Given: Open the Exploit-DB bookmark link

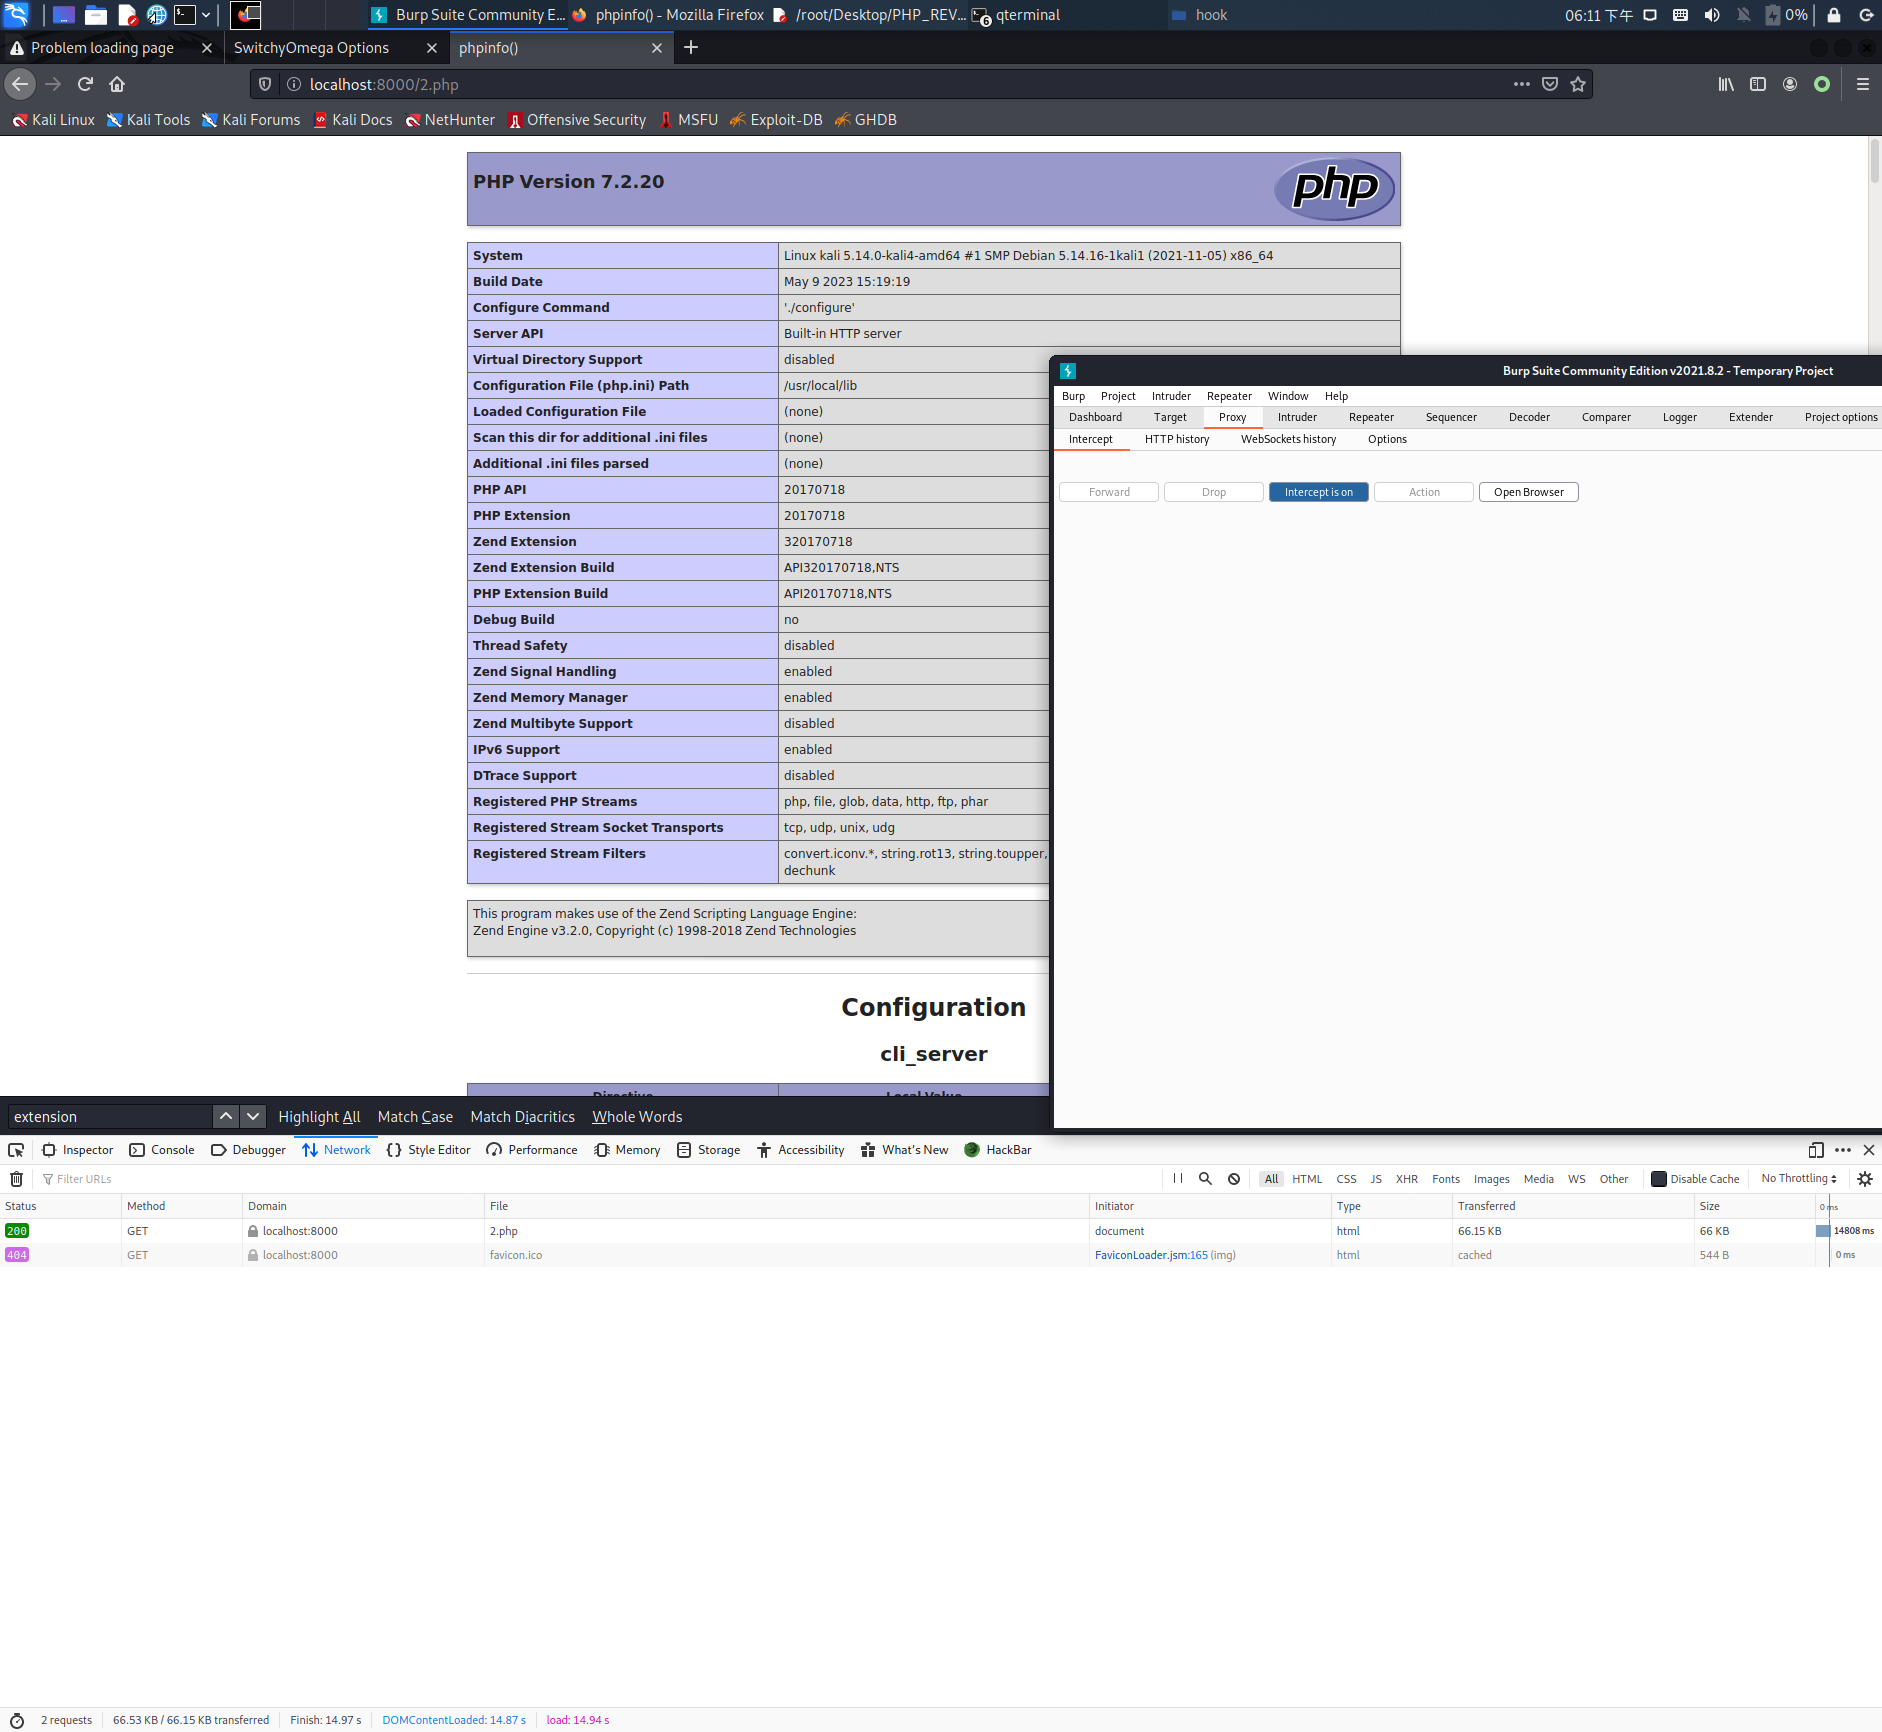Looking at the screenshot, I should pos(785,119).
